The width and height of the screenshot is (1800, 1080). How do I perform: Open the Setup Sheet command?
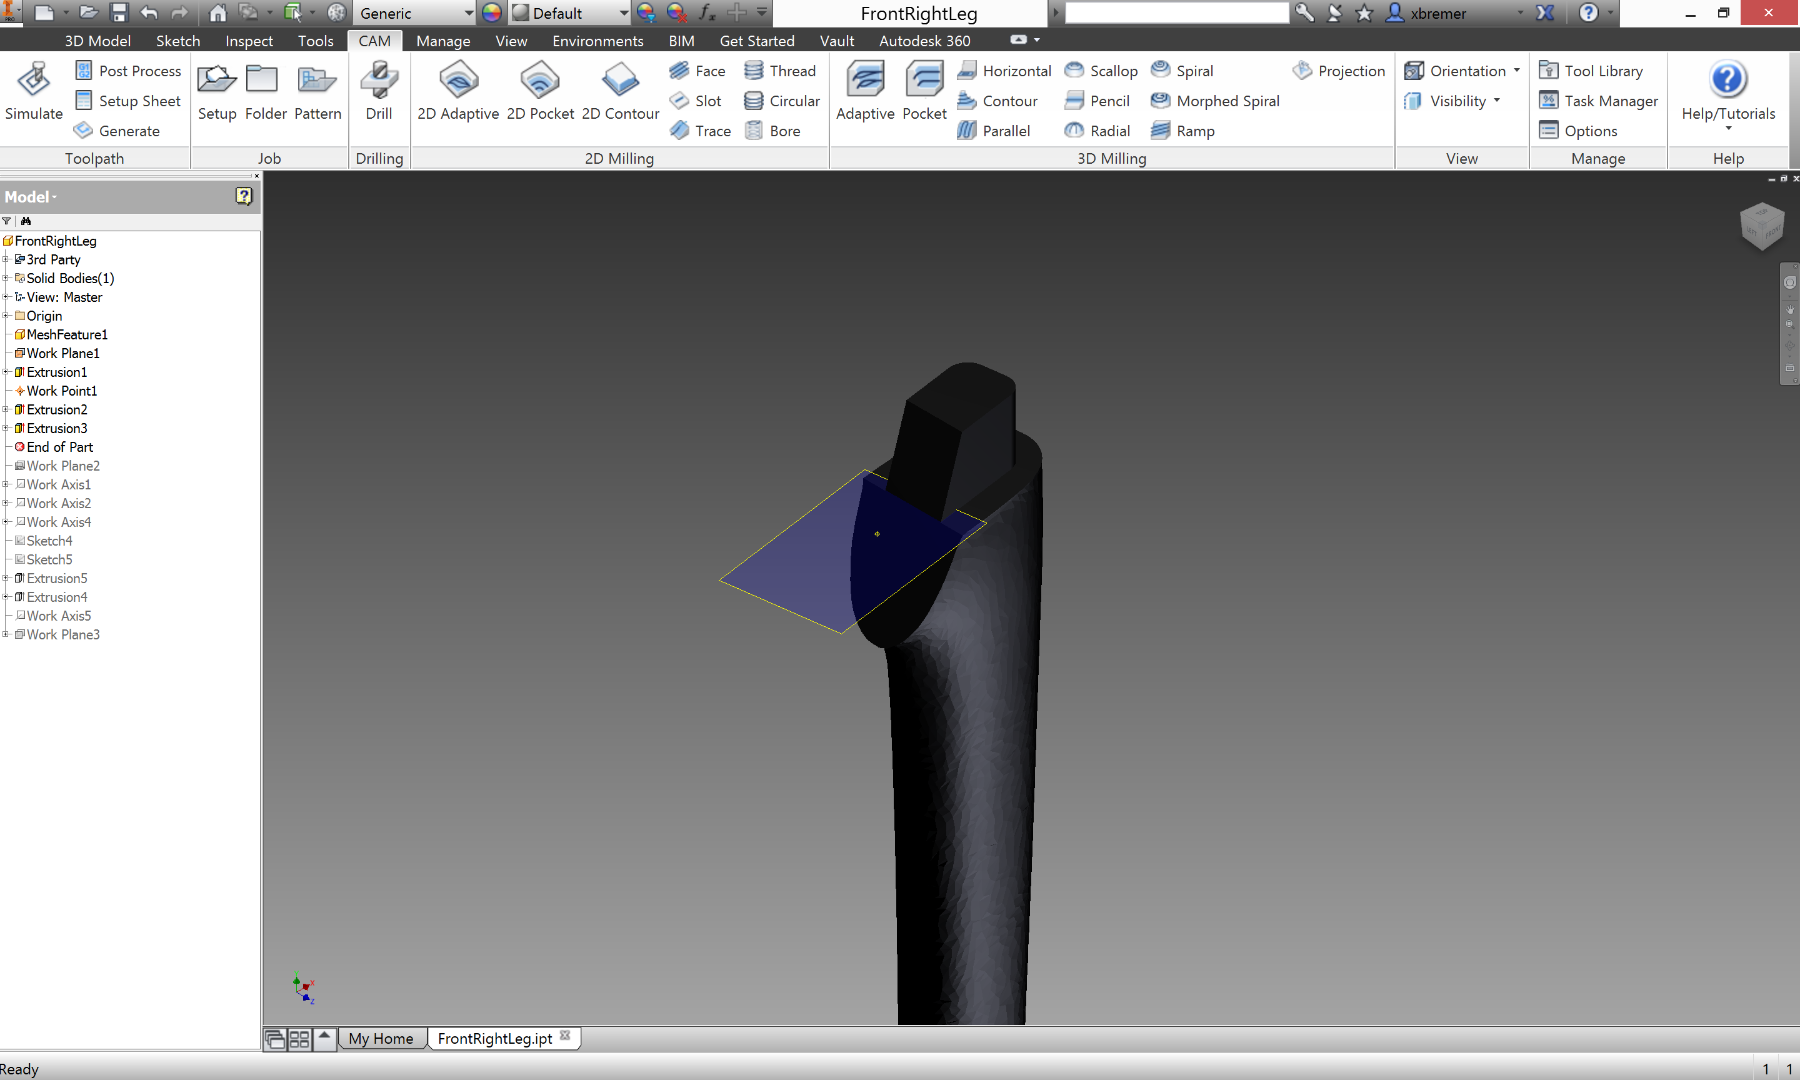(128, 101)
